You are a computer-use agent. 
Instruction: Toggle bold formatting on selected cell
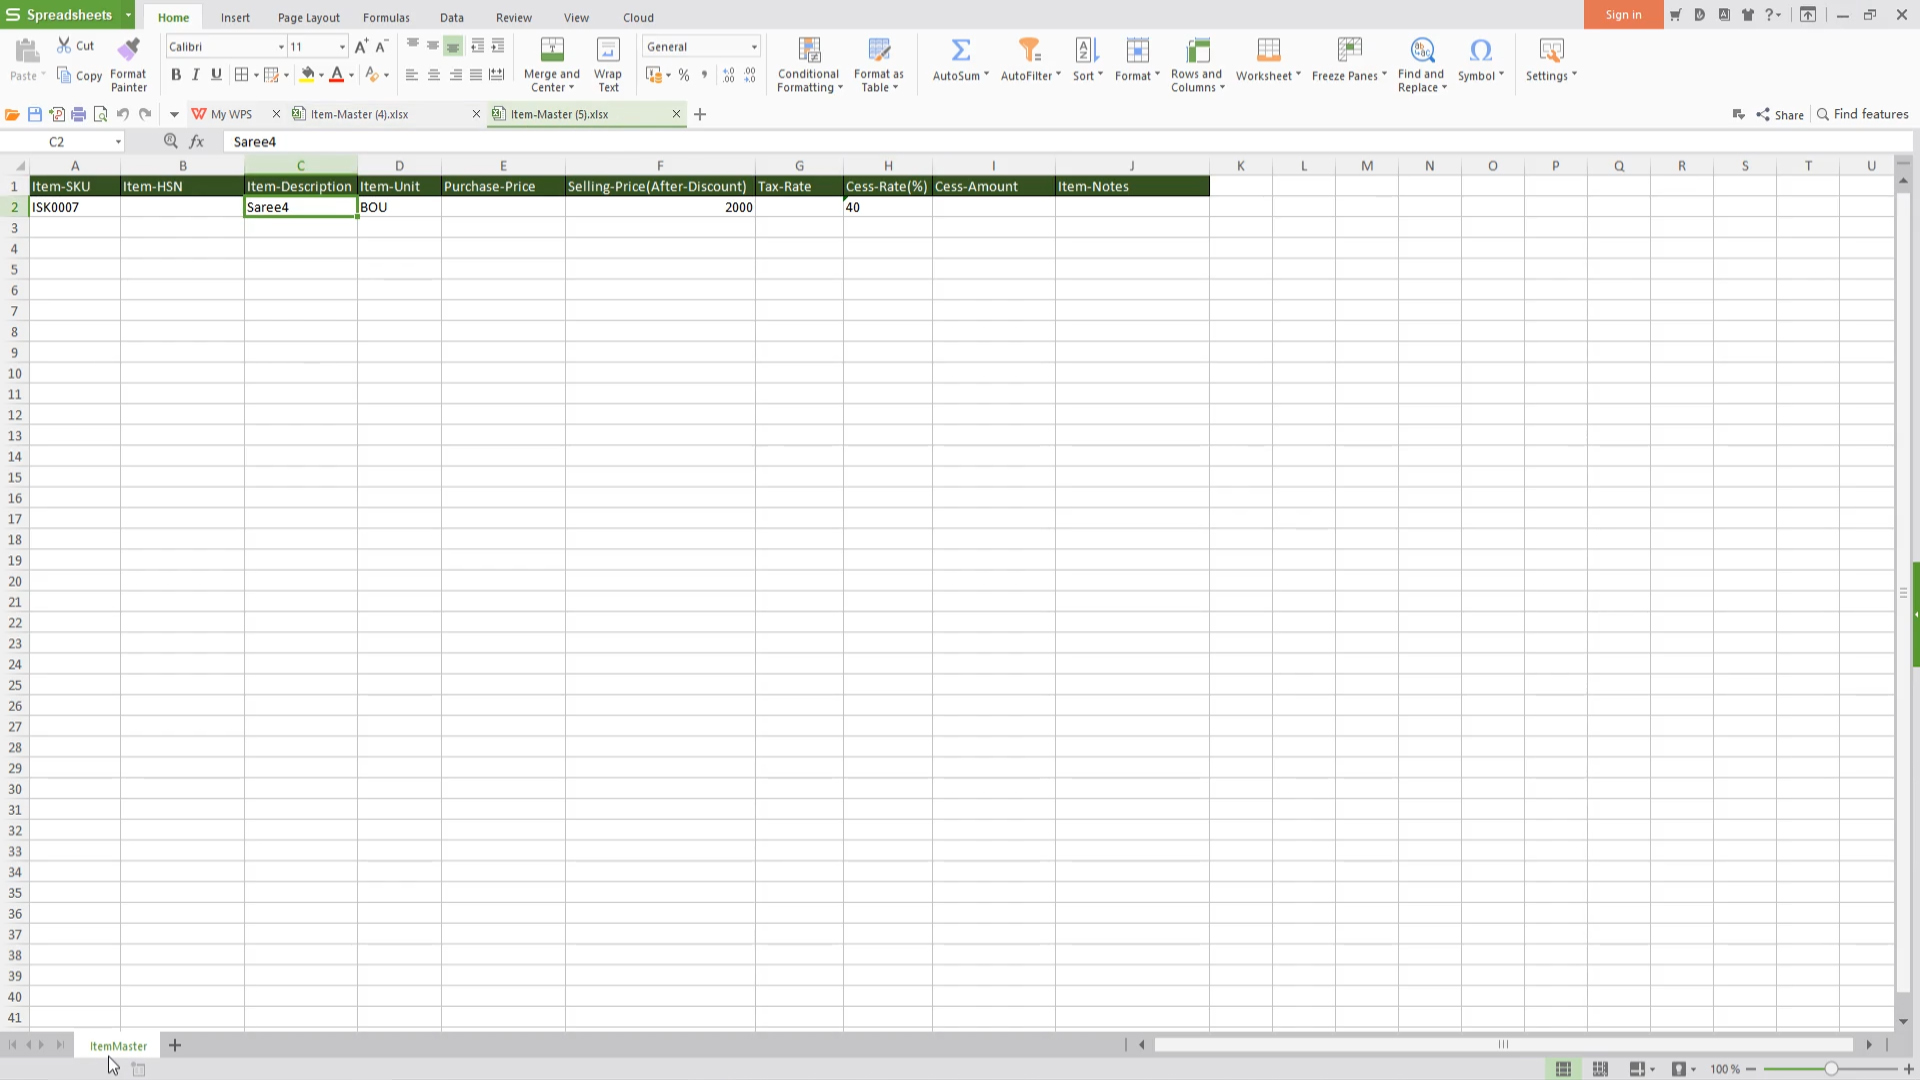175,75
